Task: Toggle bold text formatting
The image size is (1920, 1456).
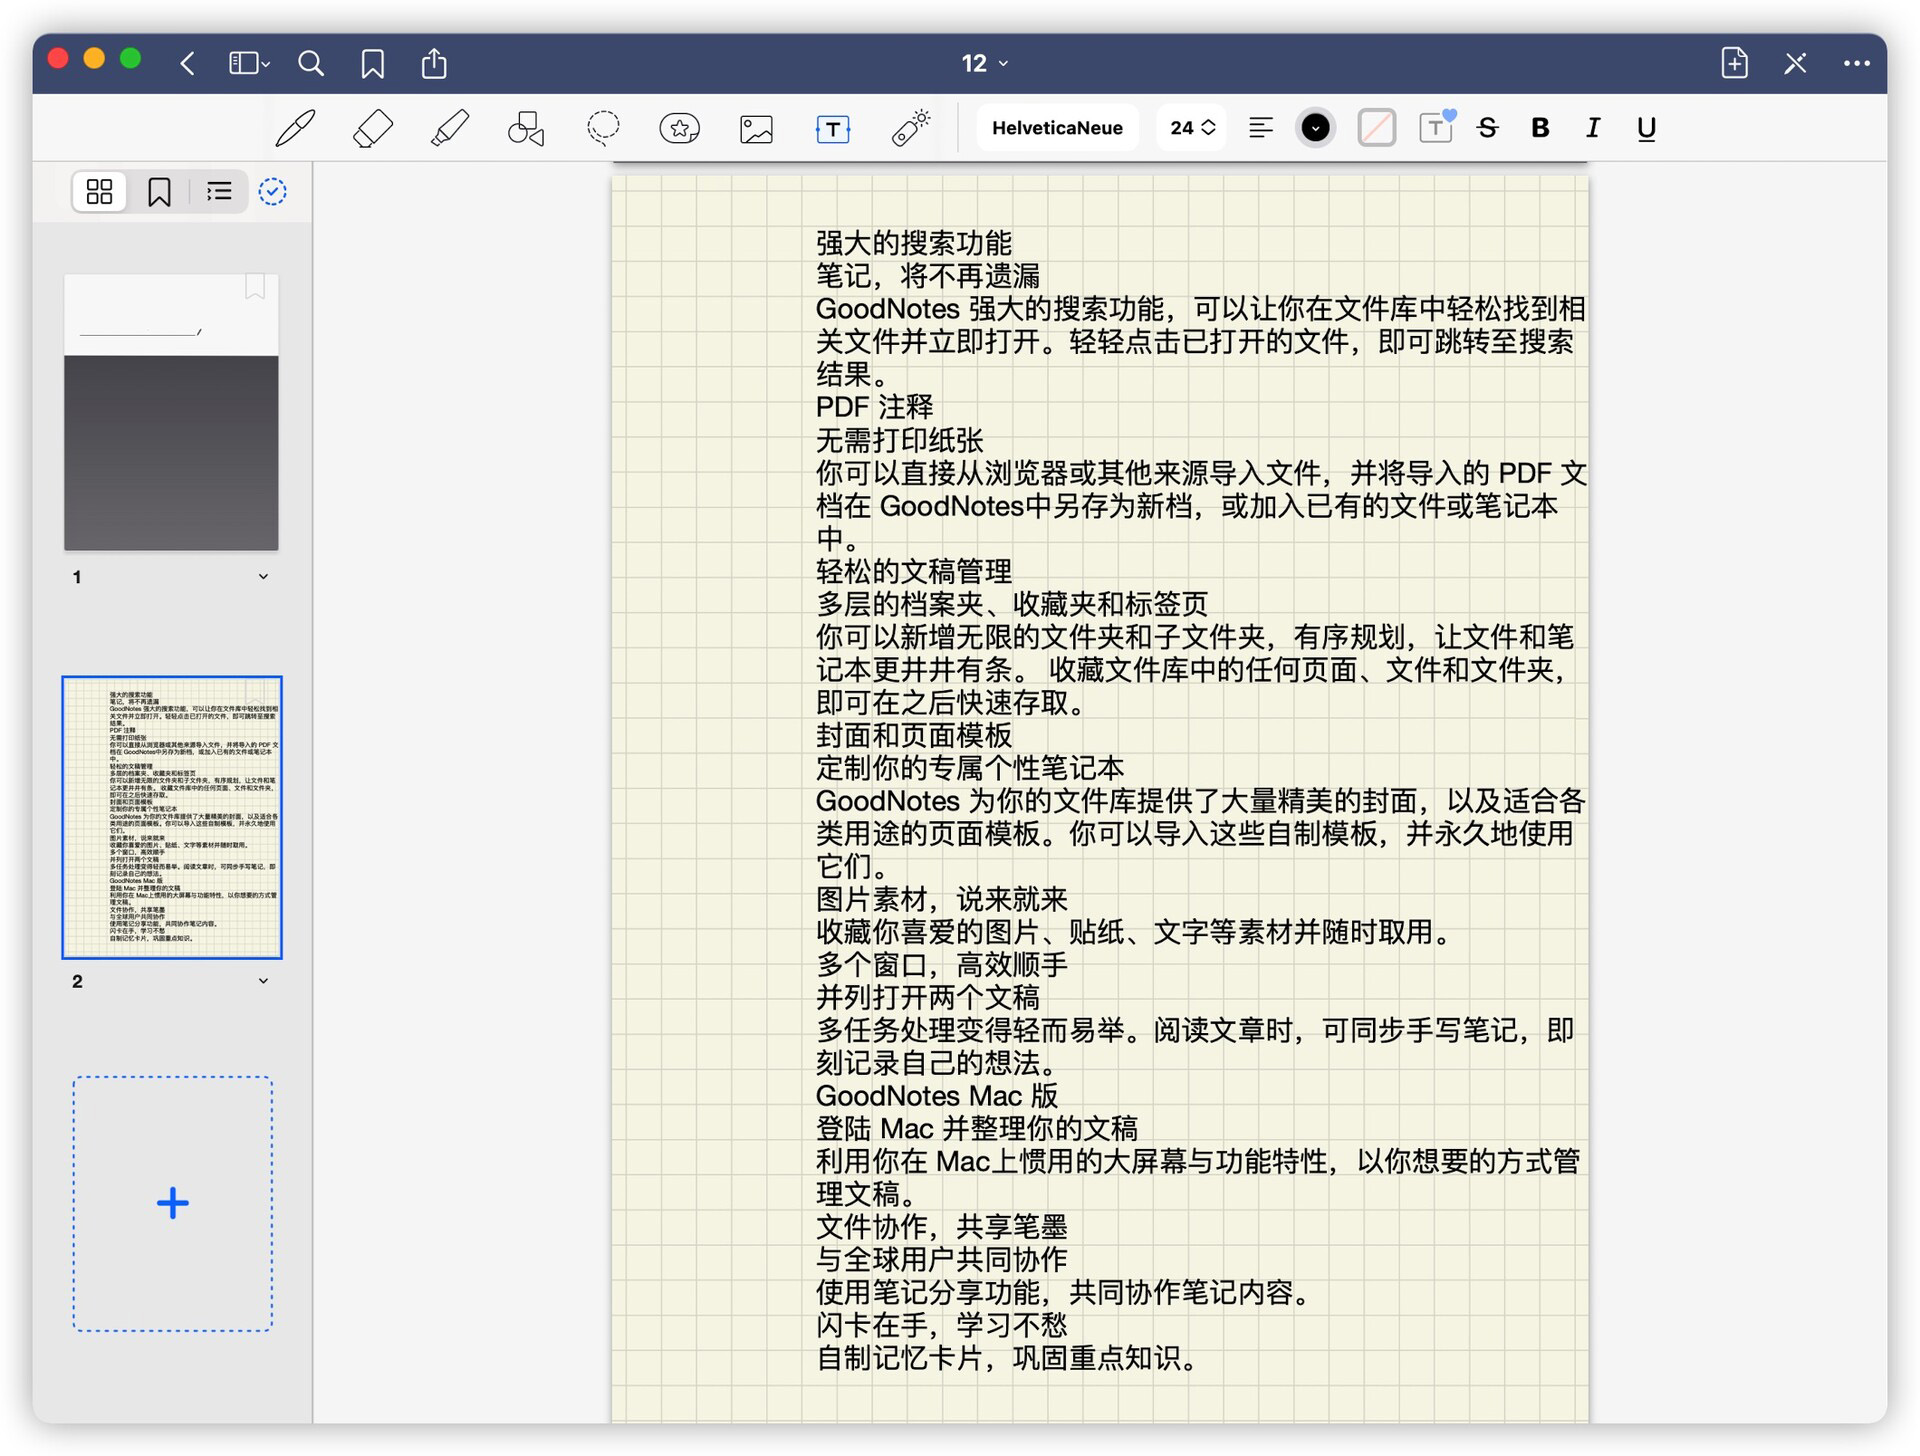Action: tap(1540, 128)
